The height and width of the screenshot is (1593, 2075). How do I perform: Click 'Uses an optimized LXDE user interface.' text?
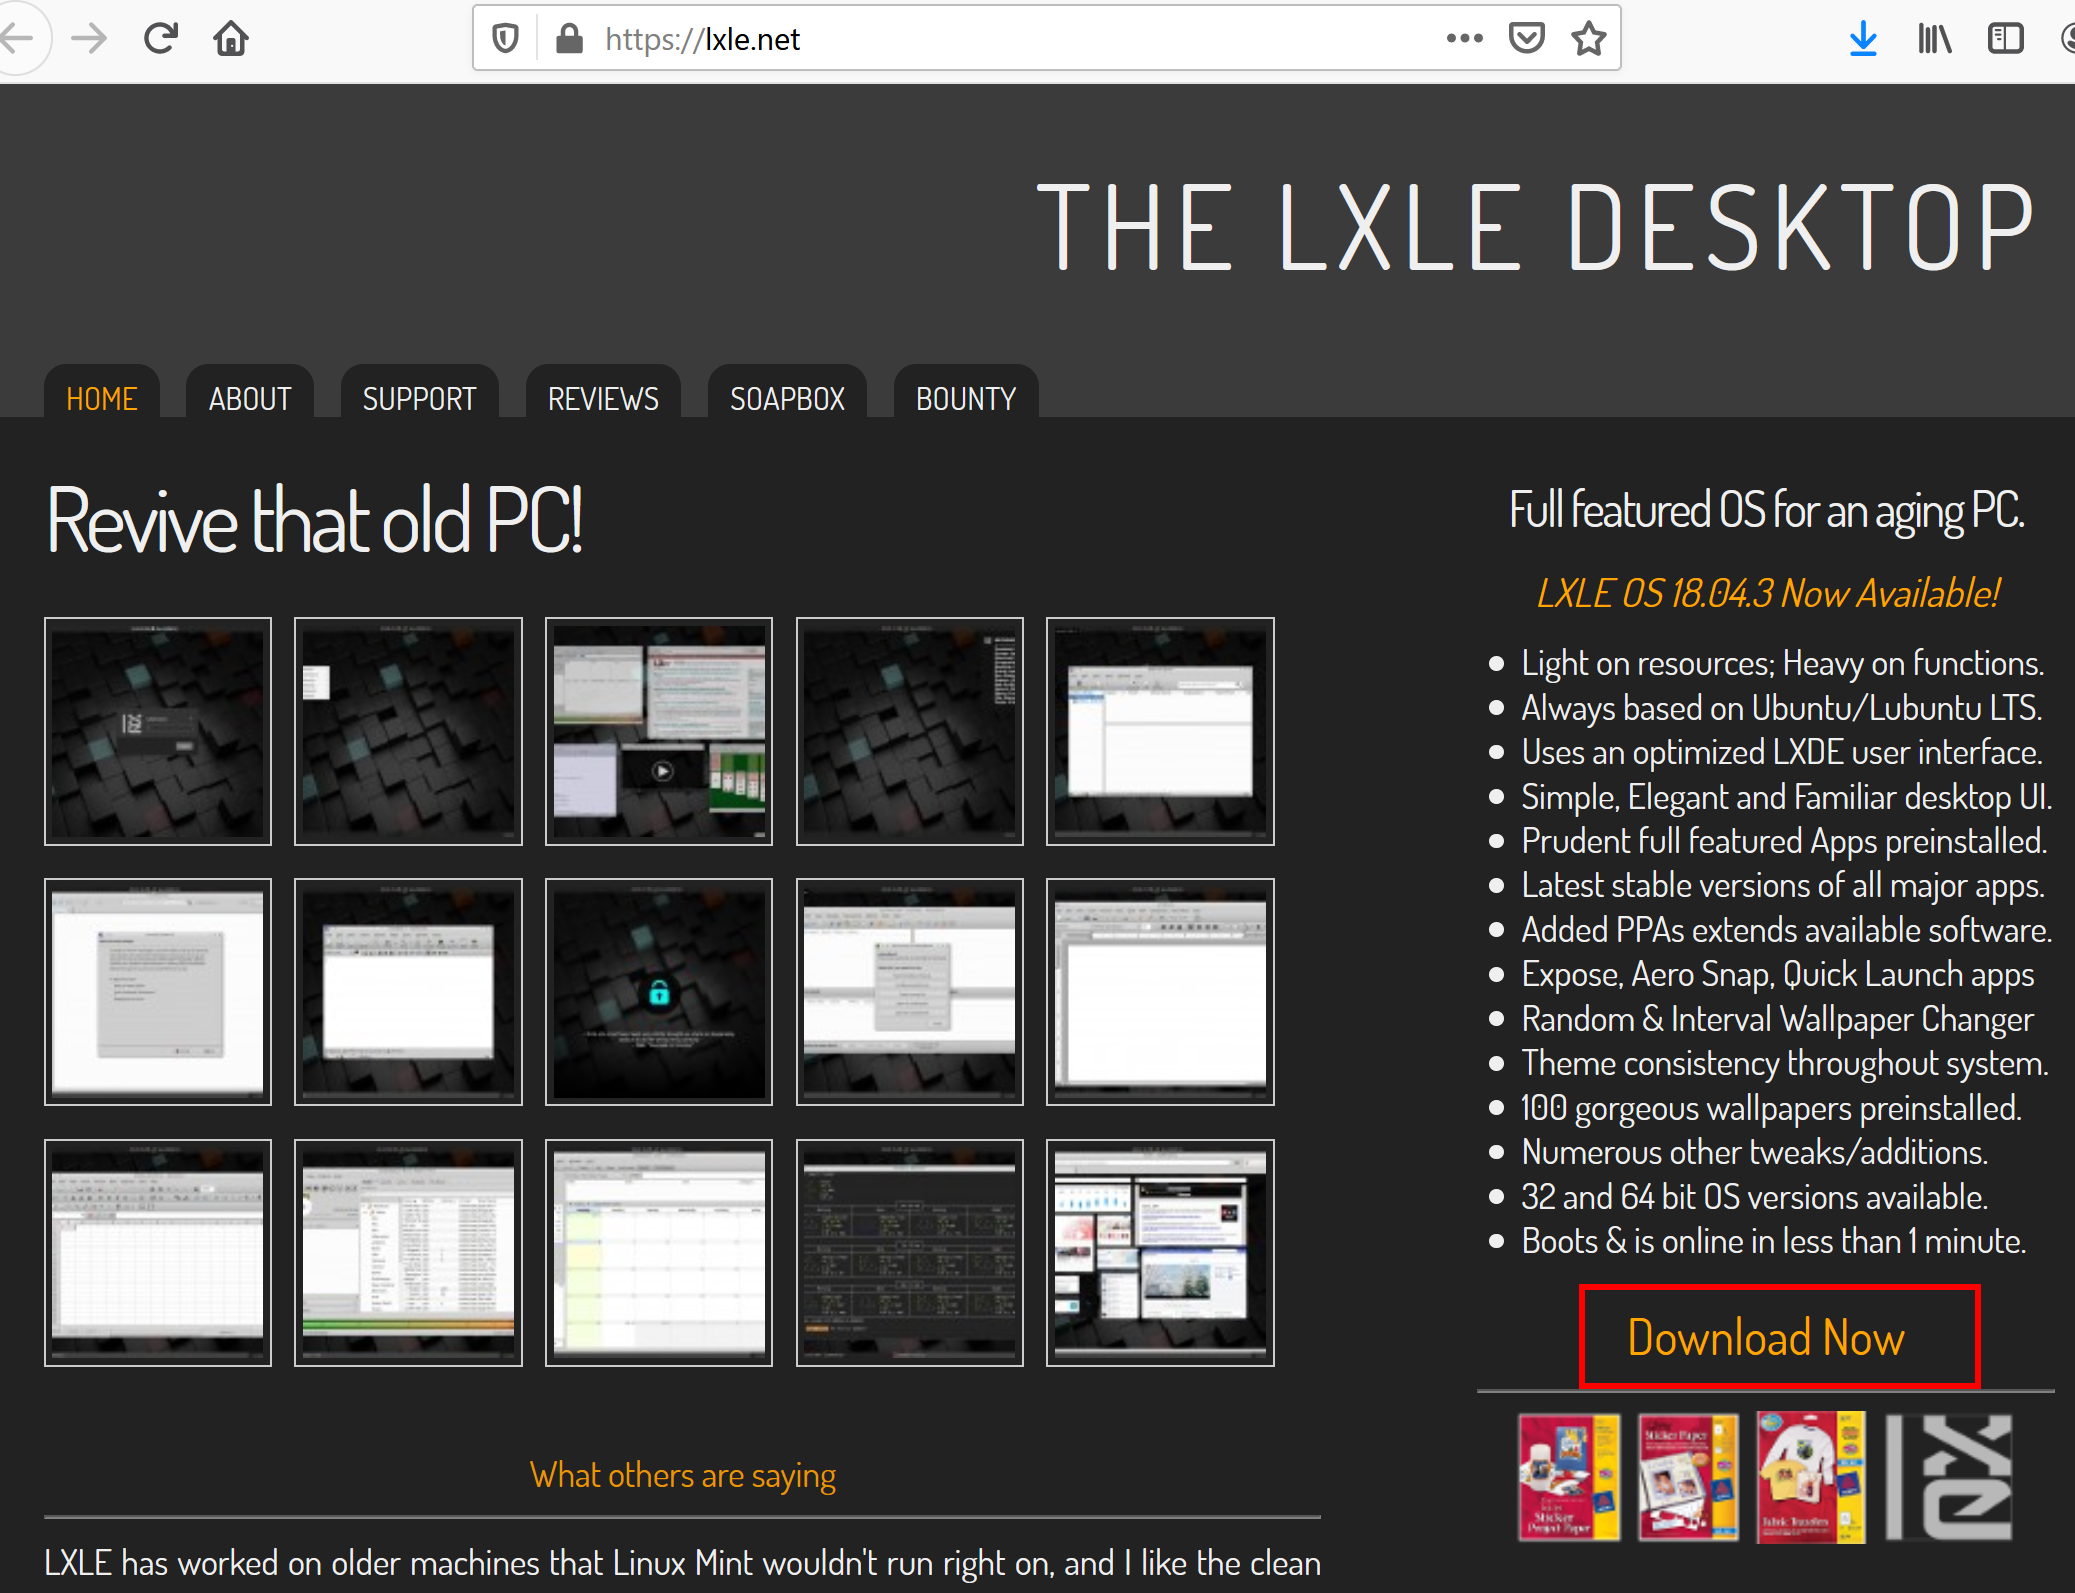click(1782, 752)
